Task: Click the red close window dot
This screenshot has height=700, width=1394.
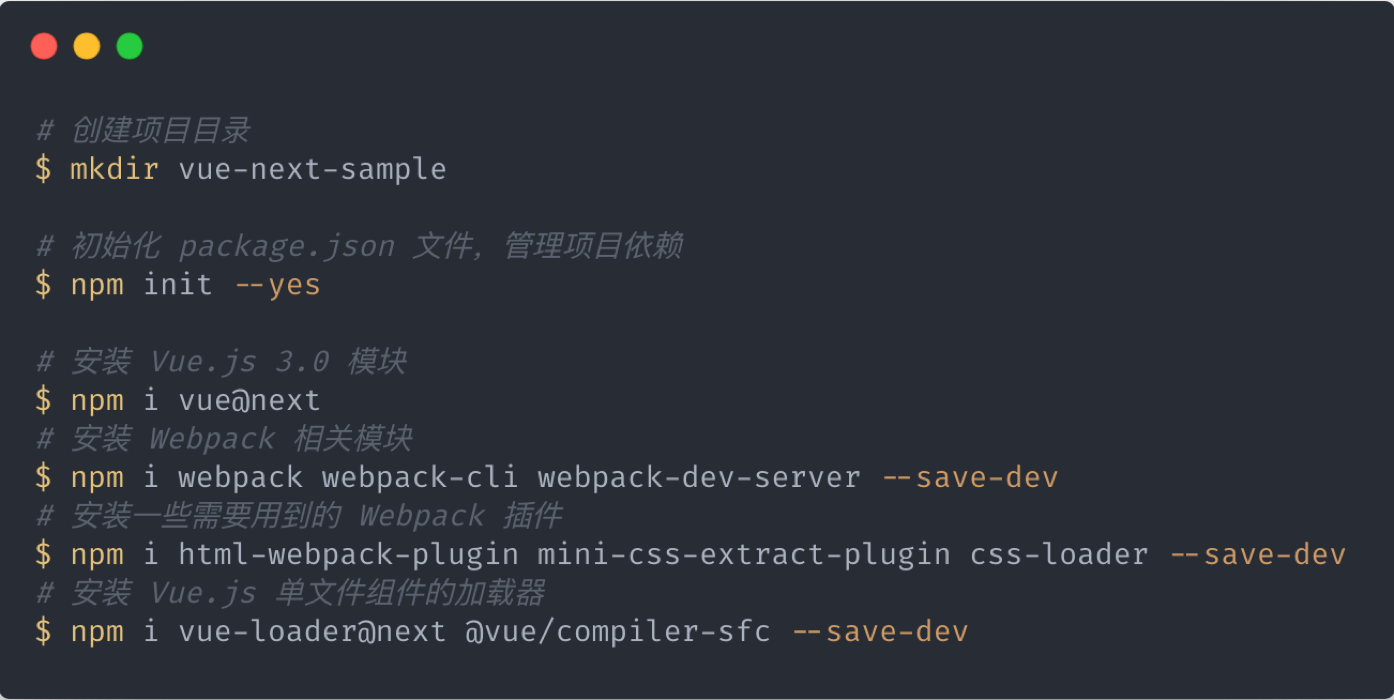Action: coord(44,46)
